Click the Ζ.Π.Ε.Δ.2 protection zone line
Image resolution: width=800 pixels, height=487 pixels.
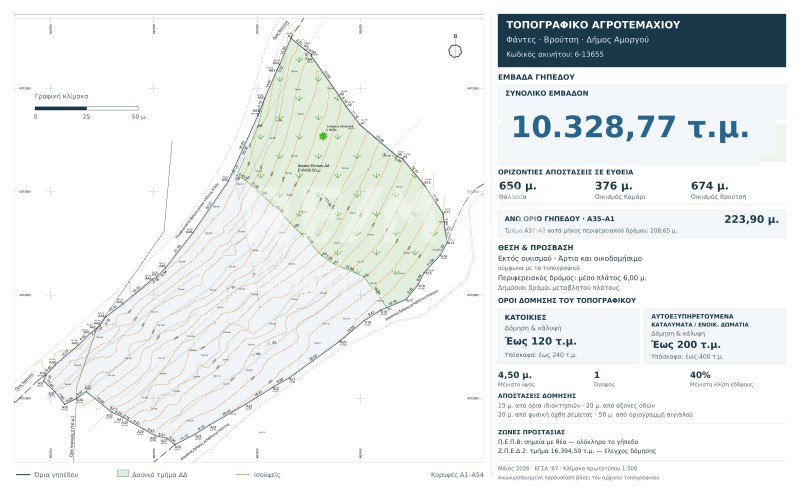click(577, 451)
